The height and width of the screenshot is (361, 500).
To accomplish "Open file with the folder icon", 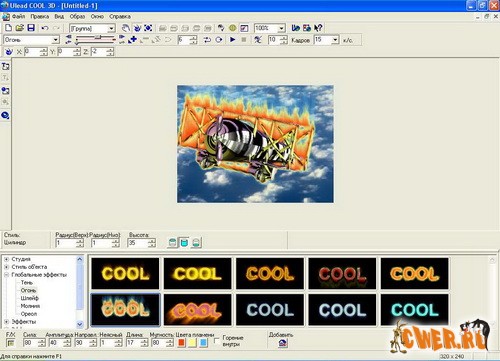I will (20, 28).
